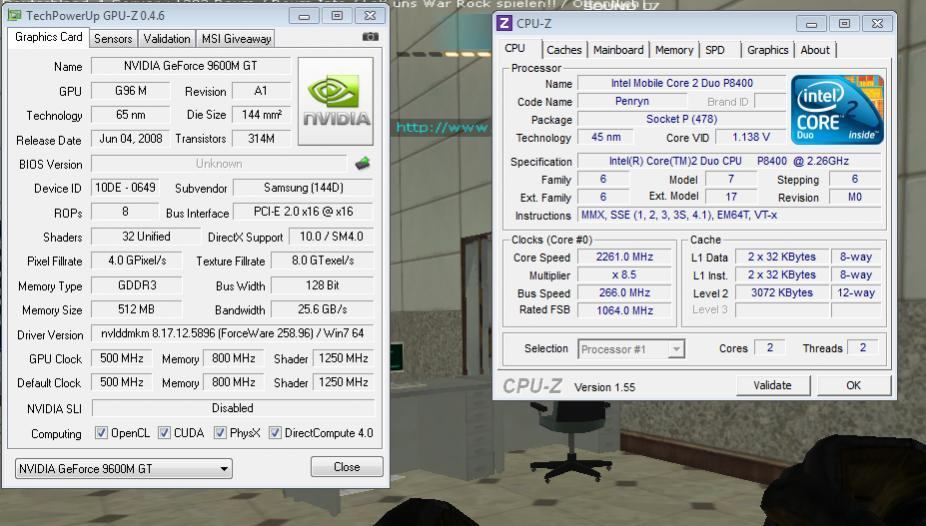Click the Driver Version field
This screenshot has width=926, height=526.
click(x=233, y=334)
